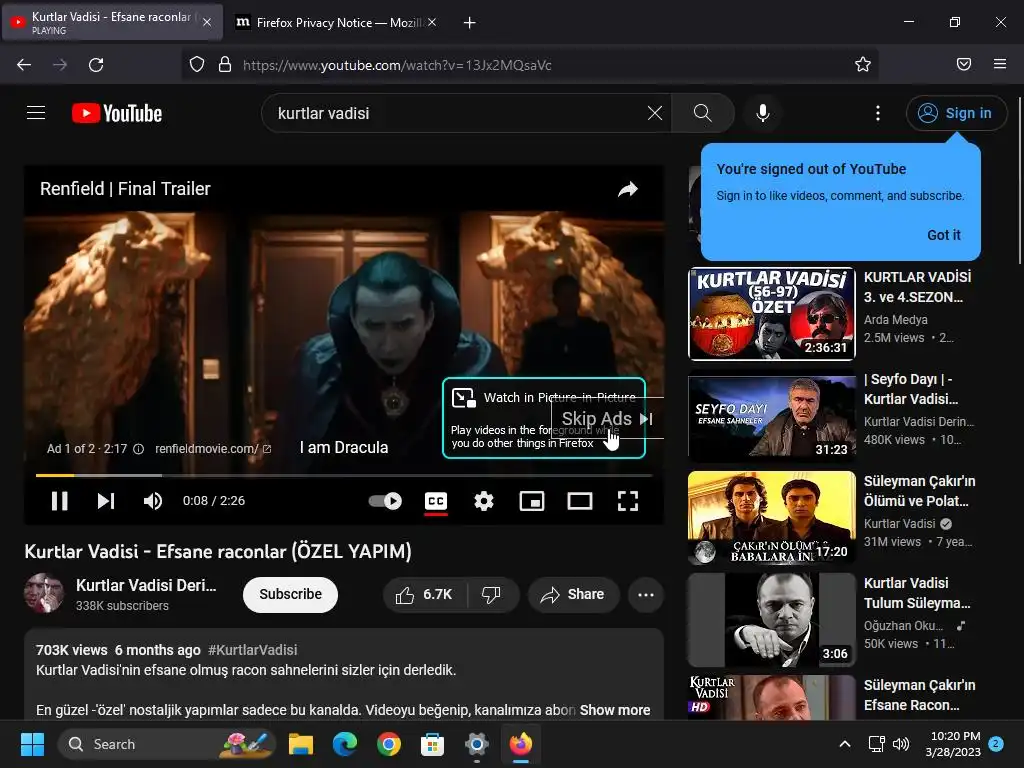
Task: Open the clock showing 10:20 PM
Action: (x=953, y=744)
